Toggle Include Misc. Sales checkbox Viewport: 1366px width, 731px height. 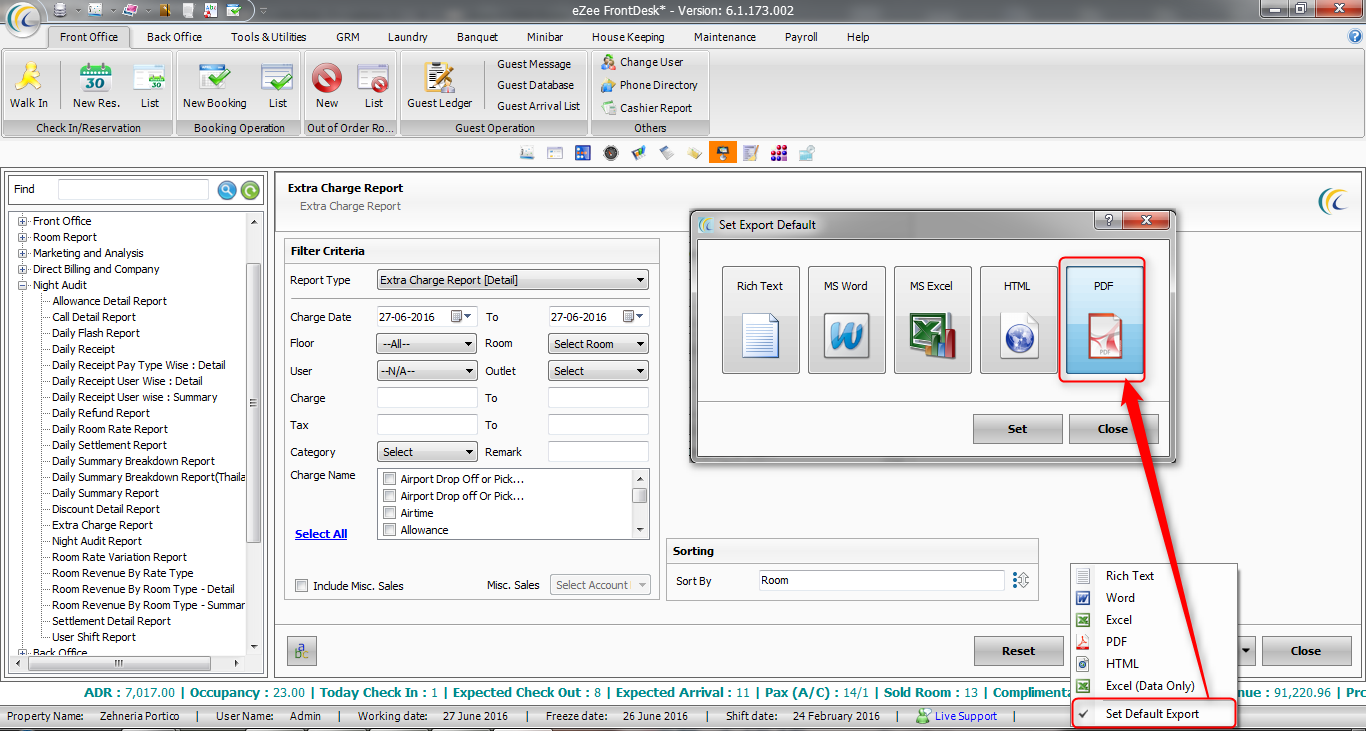click(301, 586)
